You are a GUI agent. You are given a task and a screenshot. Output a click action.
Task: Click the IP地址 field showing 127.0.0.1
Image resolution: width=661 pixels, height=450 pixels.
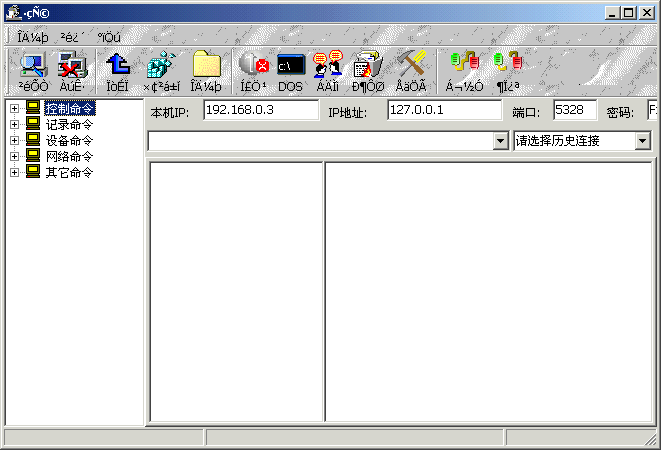click(444, 109)
